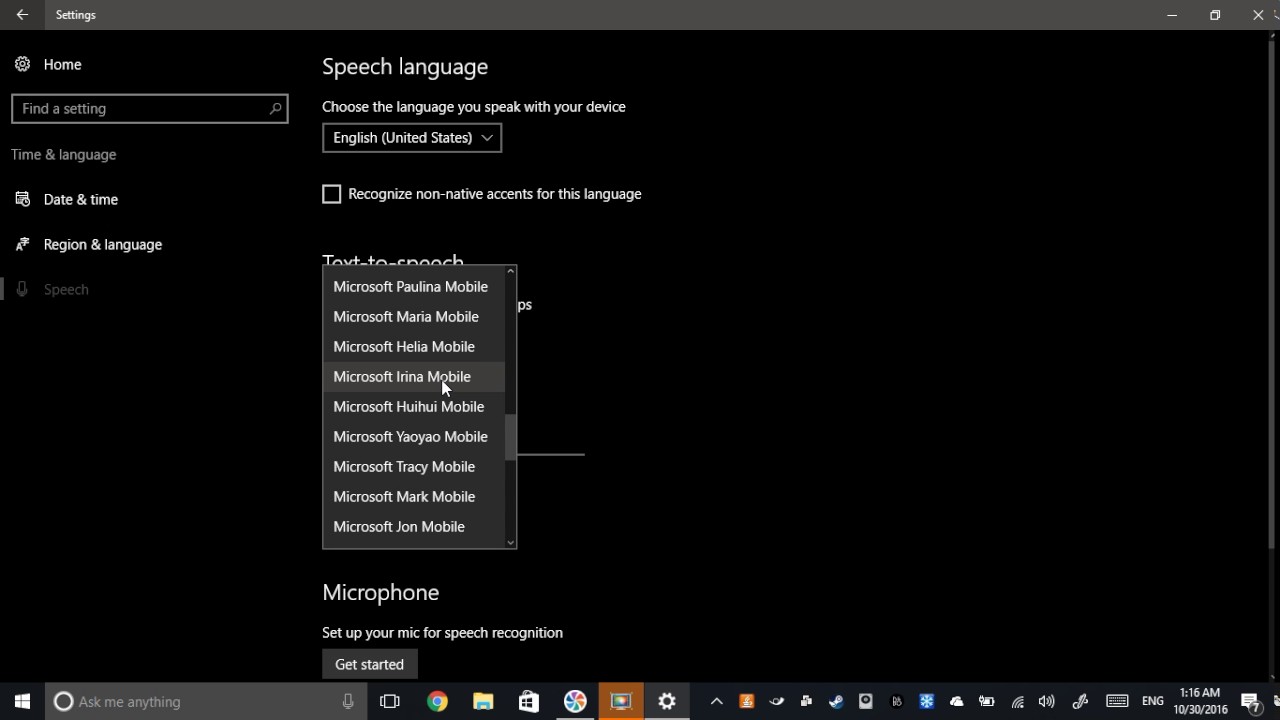Click the Cortana microphone icon

348,702
